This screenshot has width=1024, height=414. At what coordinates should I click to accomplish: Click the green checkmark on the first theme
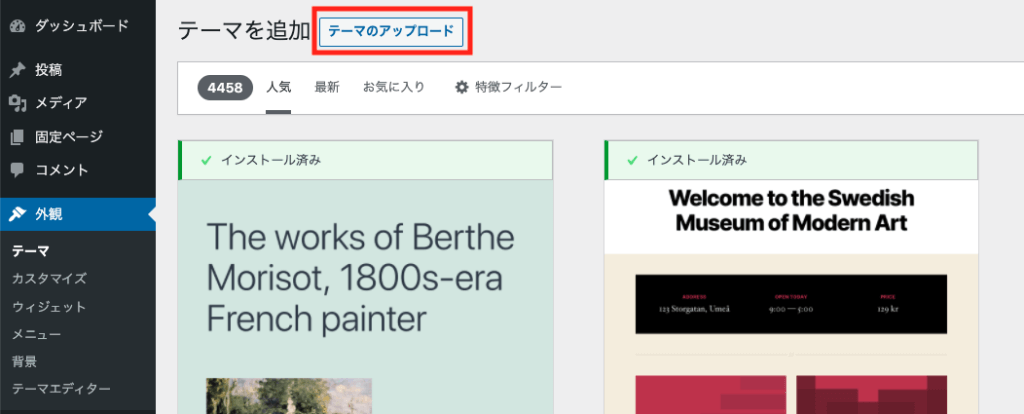[206, 160]
